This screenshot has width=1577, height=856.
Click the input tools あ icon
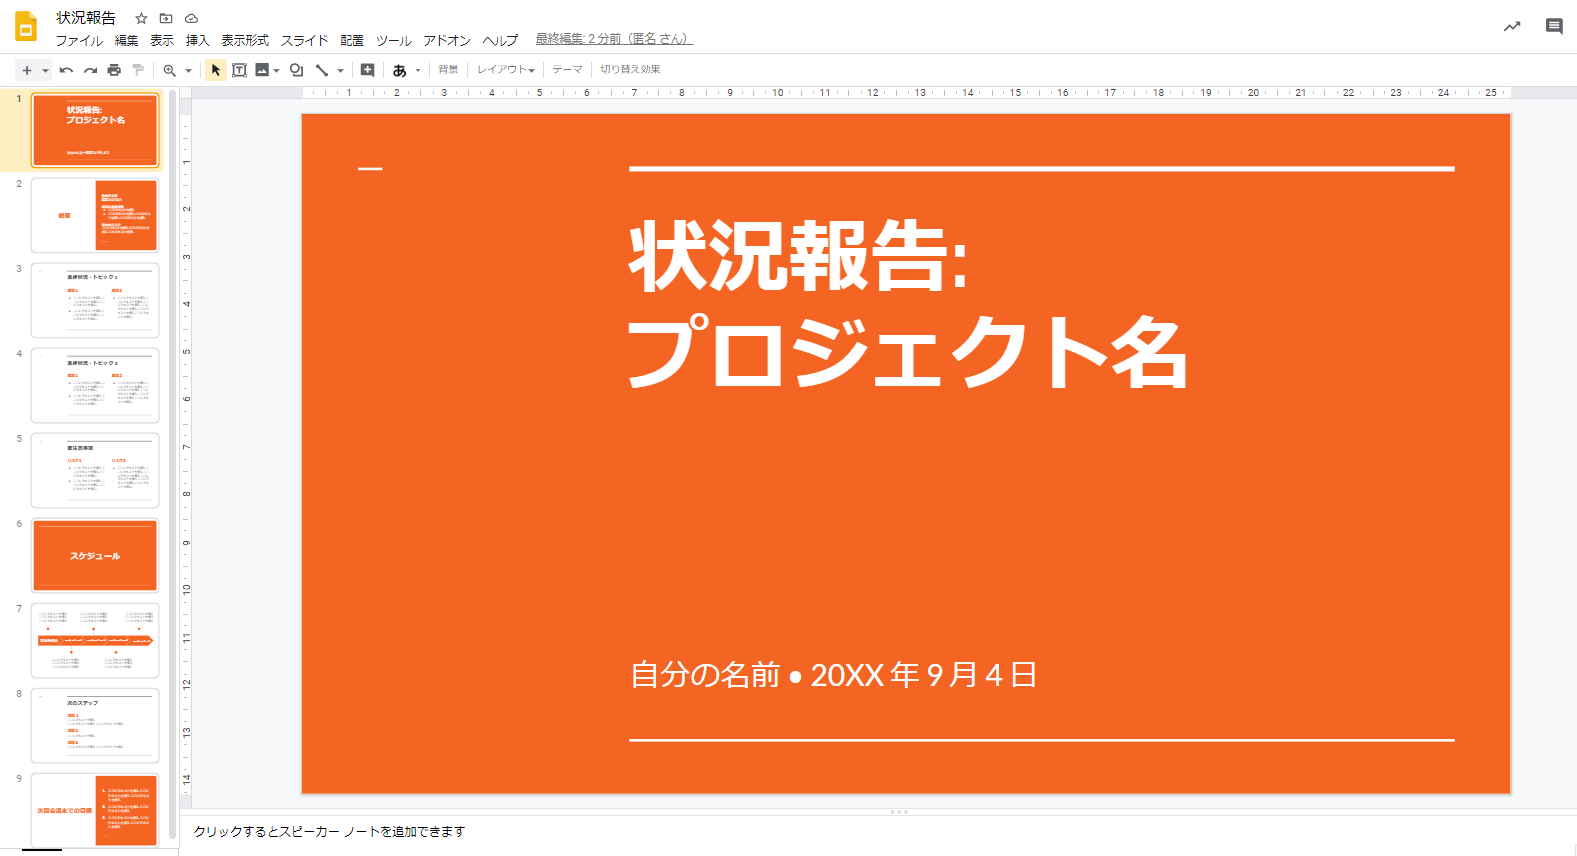point(399,70)
